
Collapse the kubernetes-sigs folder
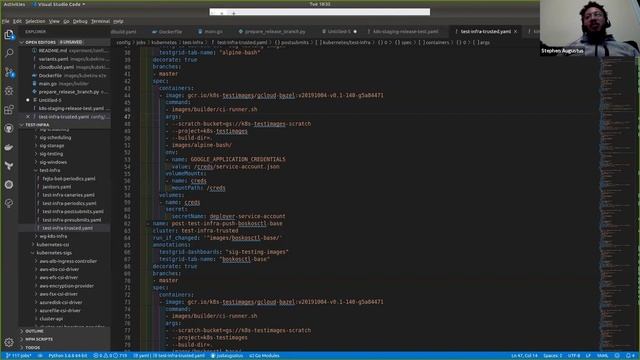coord(54,253)
